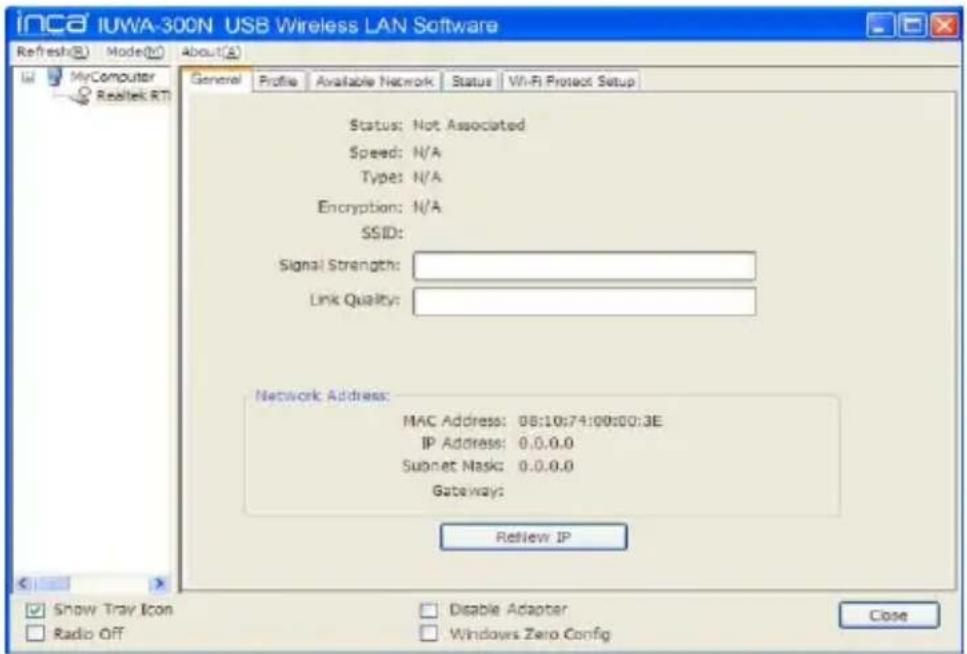This screenshot has width=967, height=654.
Task: Switch to the Profile tab
Action: pos(278,81)
